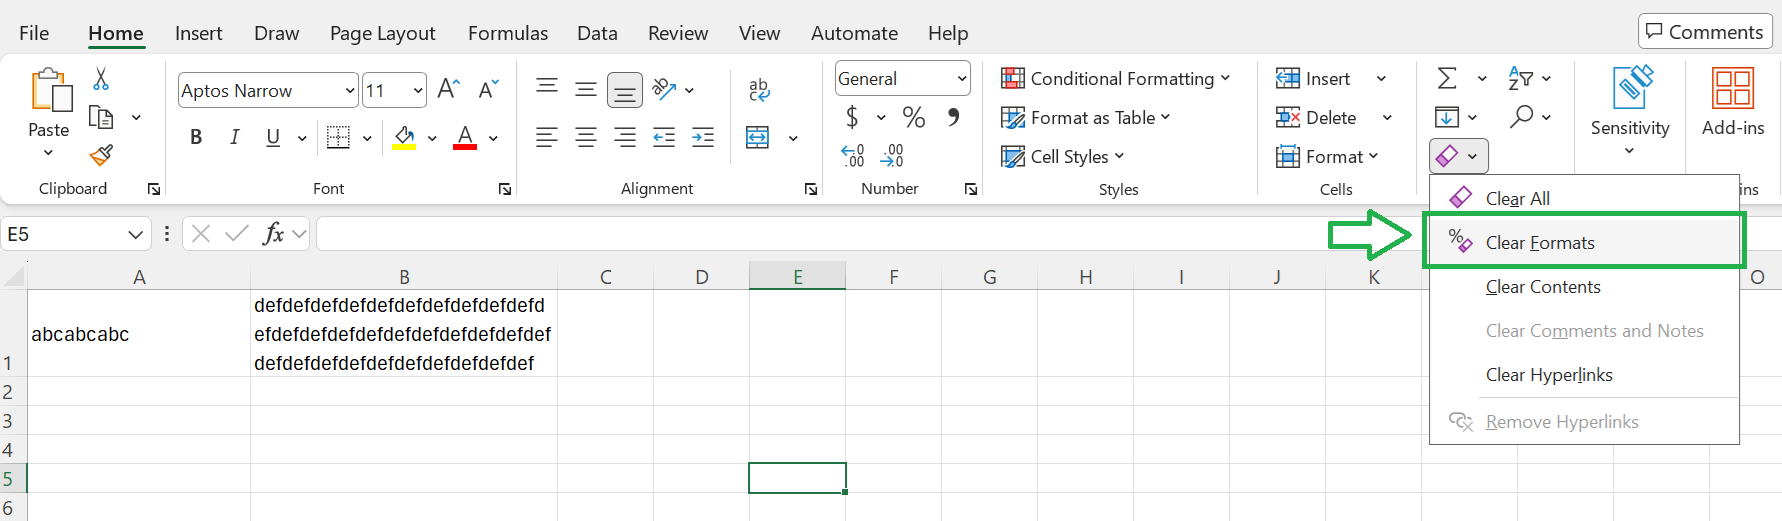Click the Name Box showing E5
Screen dimensions: 1782x521
point(76,234)
